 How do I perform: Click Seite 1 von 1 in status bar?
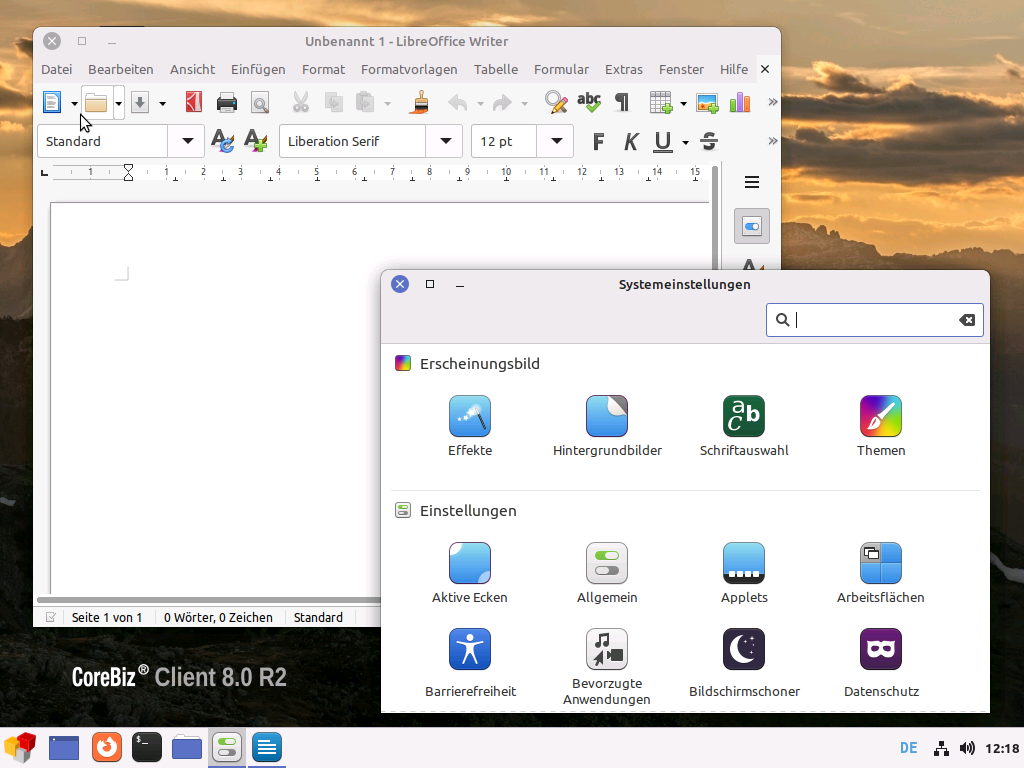(x=107, y=617)
